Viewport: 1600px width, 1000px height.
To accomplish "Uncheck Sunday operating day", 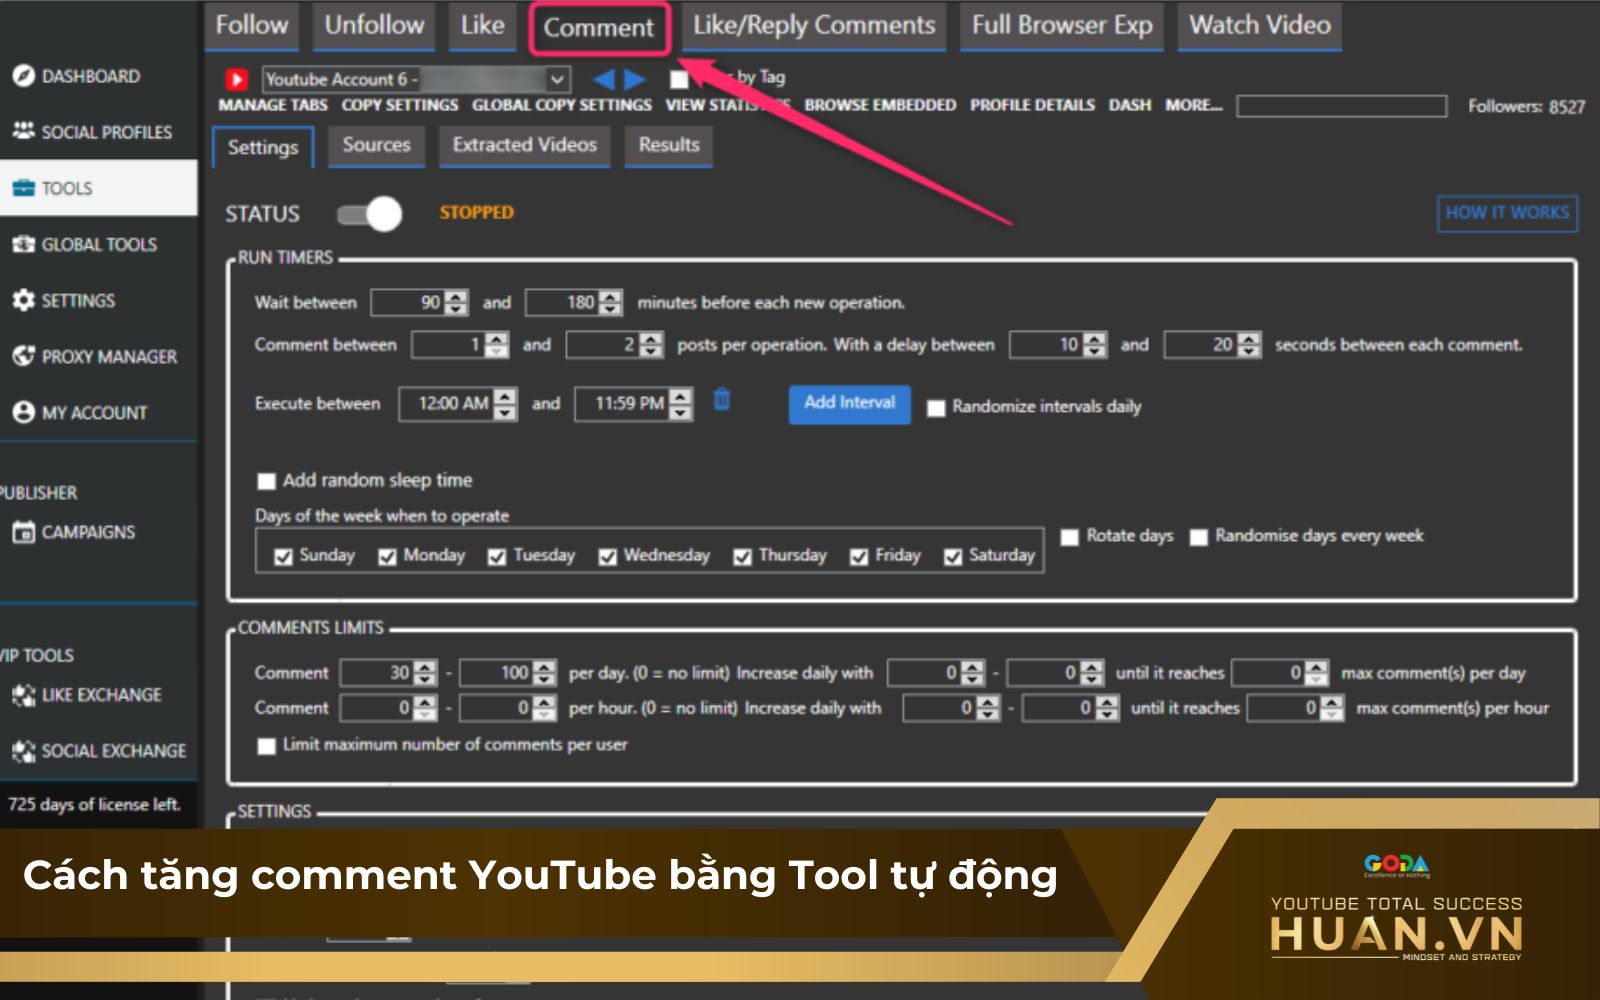I will tap(283, 557).
